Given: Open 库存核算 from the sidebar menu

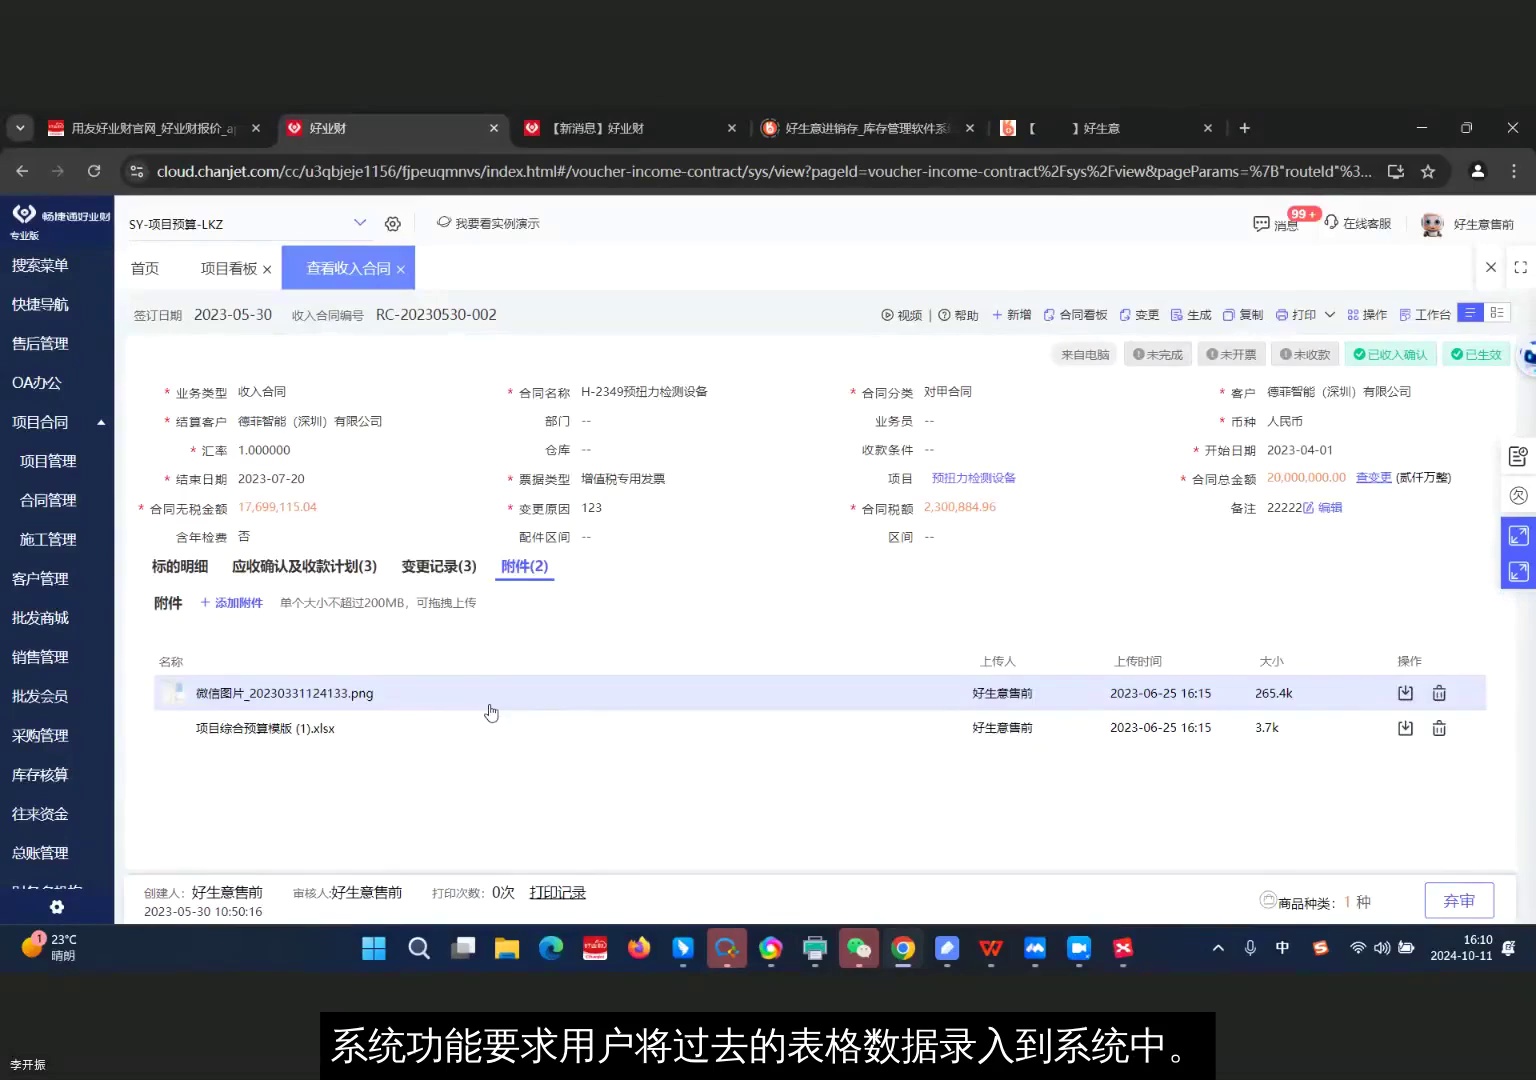Looking at the screenshot, I should pos(40,774).
